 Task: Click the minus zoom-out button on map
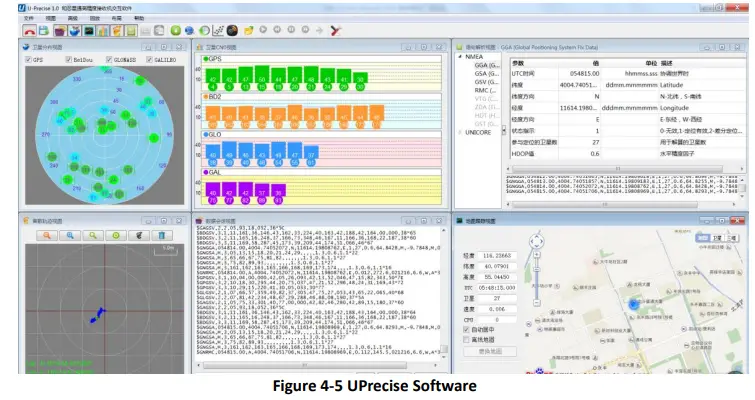pos(537,303)
